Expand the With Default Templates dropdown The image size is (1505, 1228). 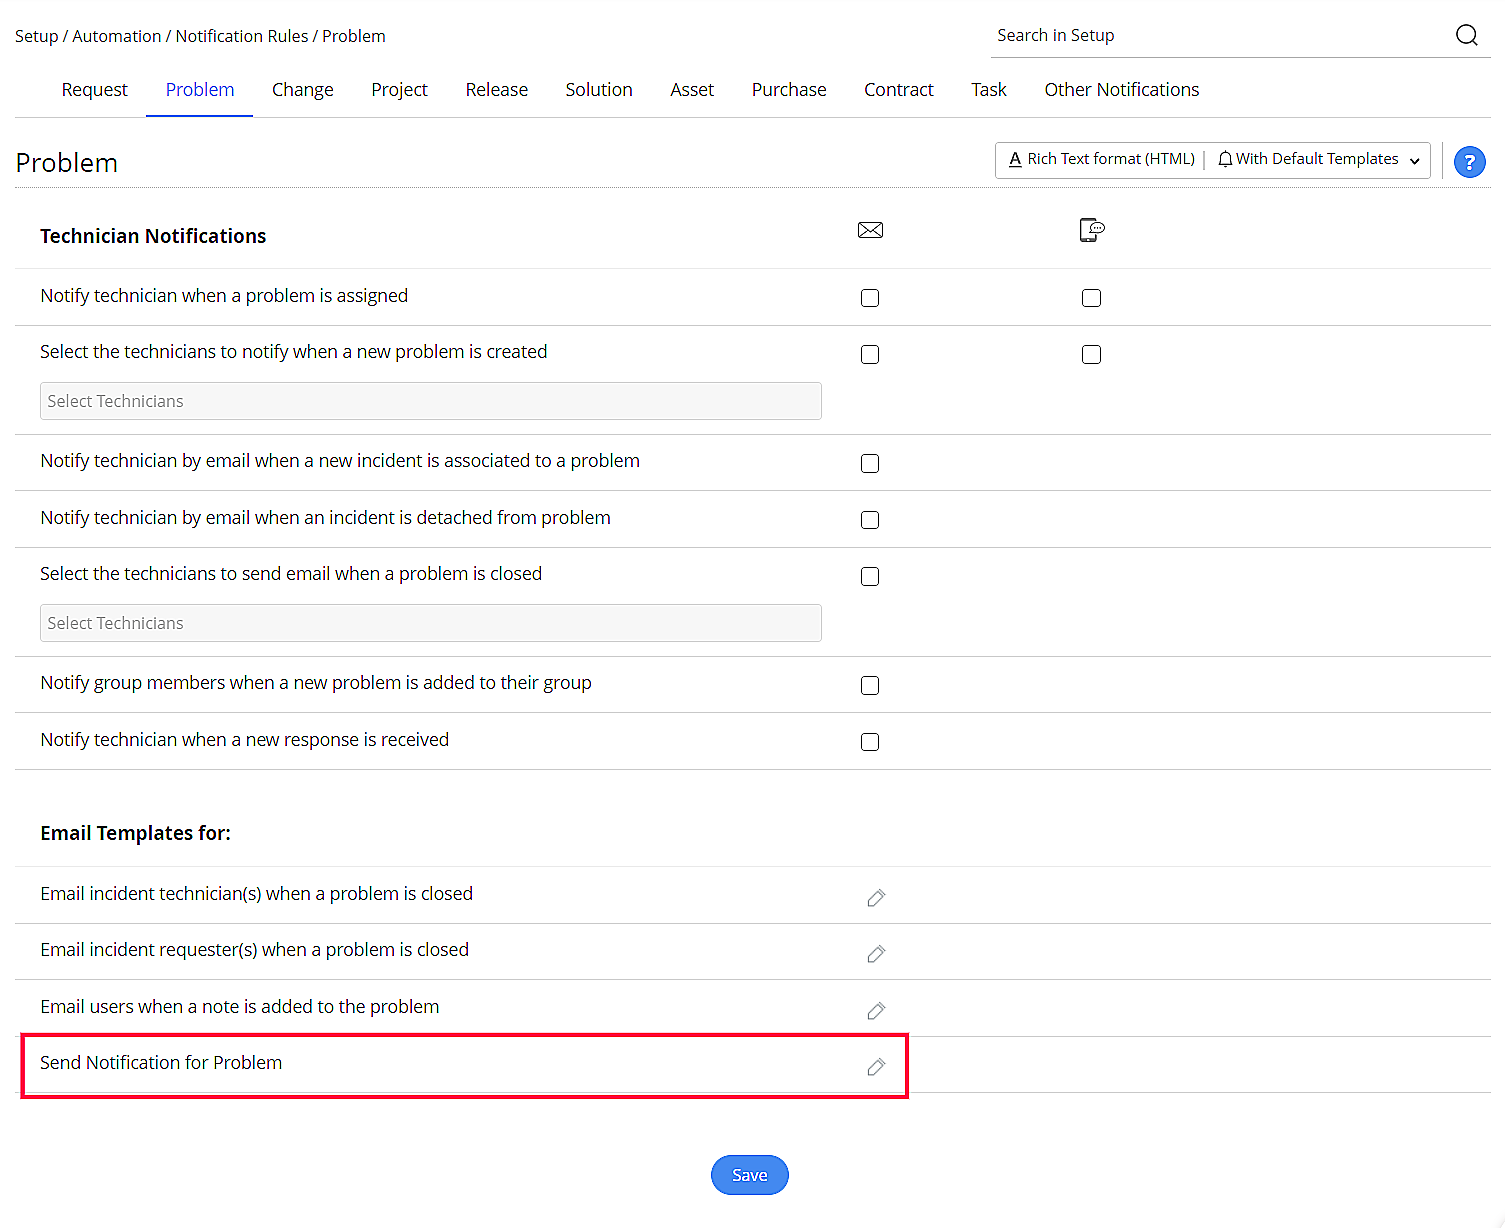click(x=1320, y=160)
